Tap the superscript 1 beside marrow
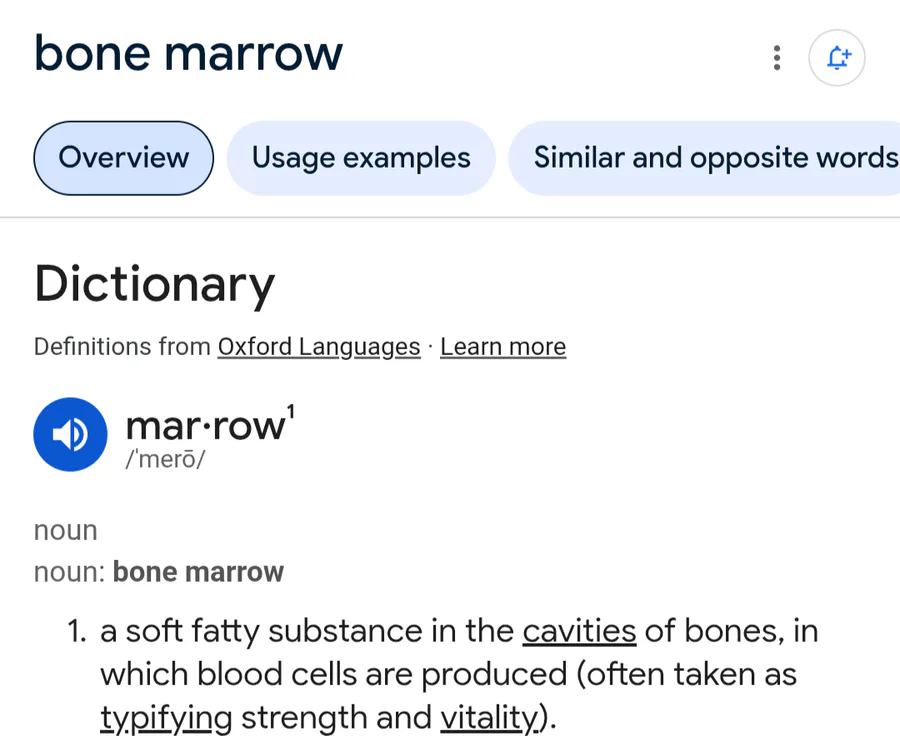This screenshot has width=900, height=746. point(291,410)
